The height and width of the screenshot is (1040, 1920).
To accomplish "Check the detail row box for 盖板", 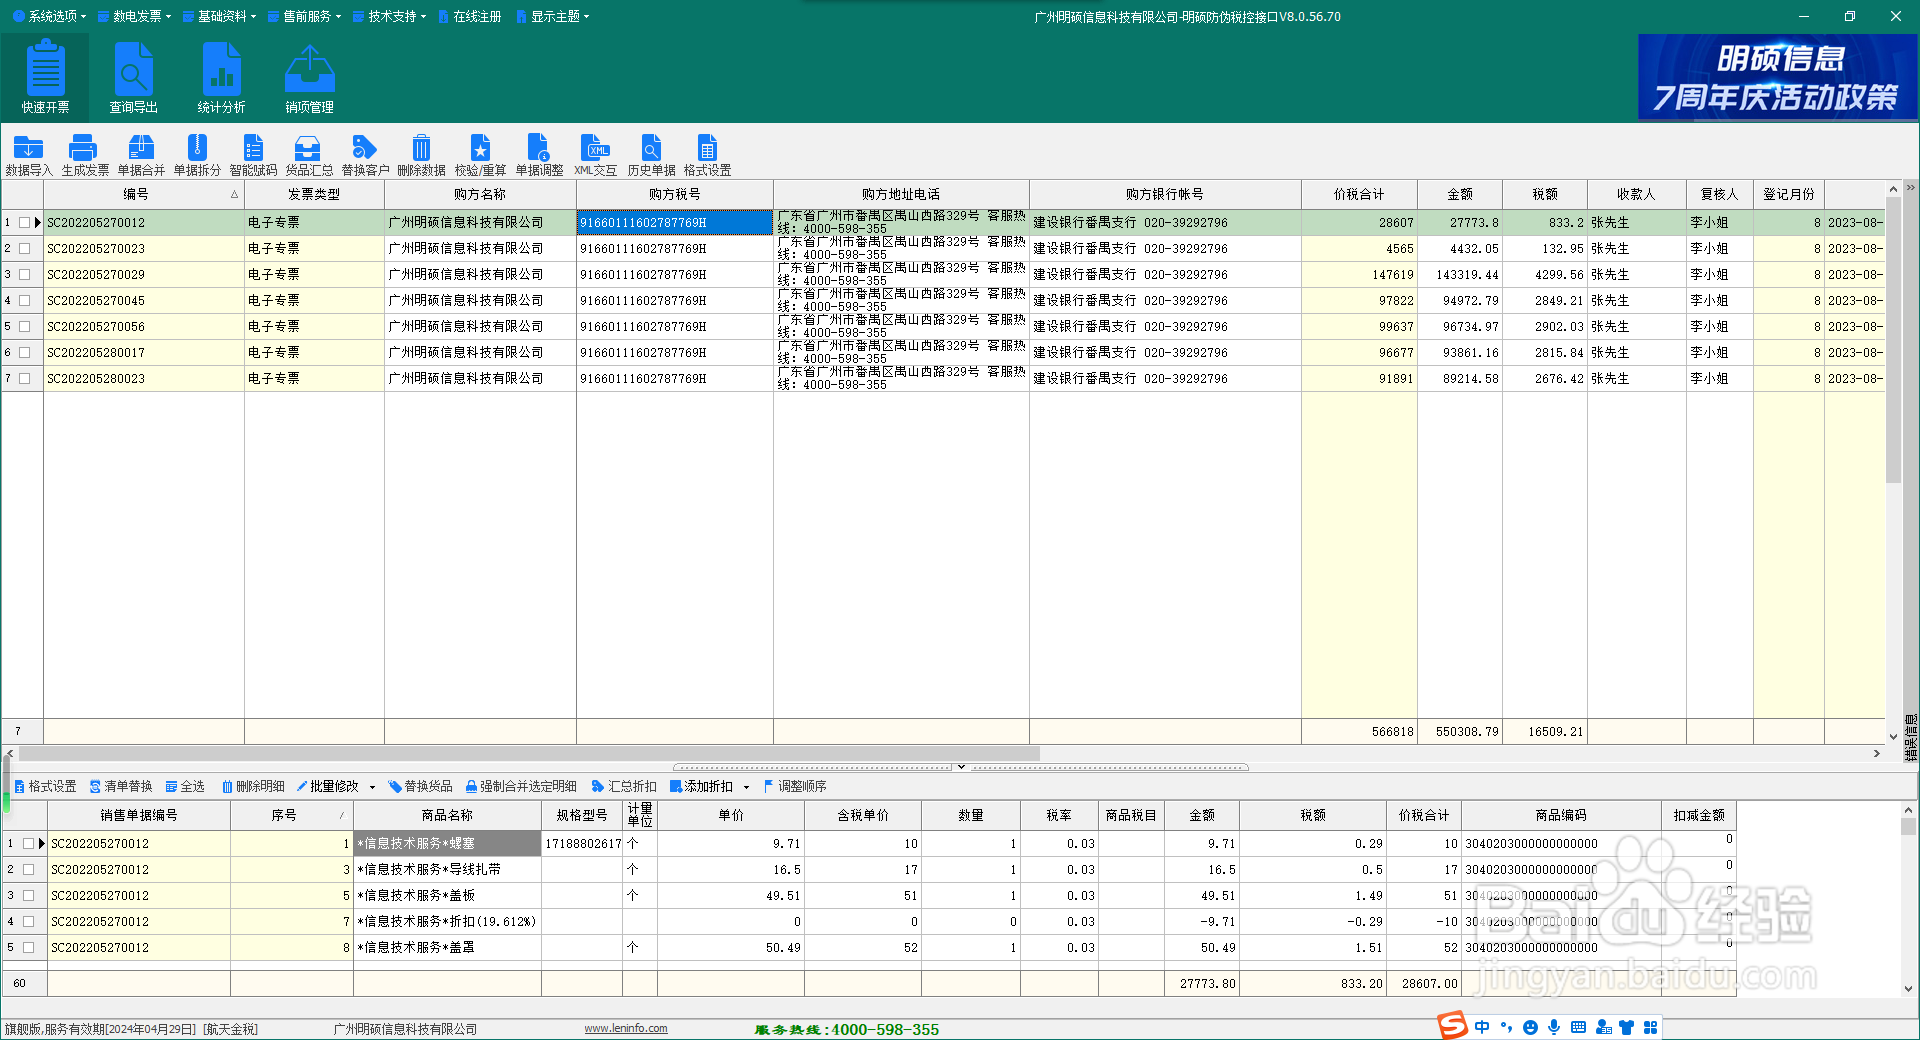I will tap(29, 896).
